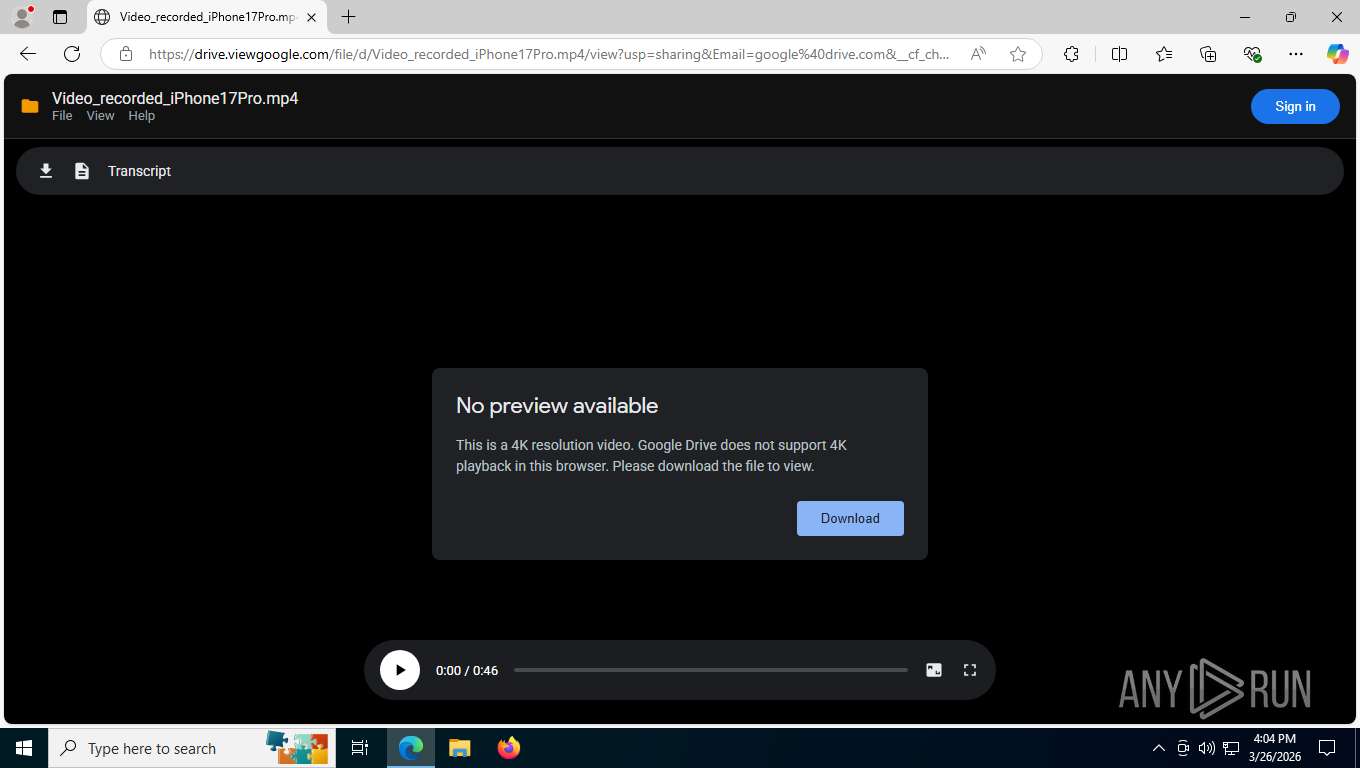This screenshot has width=1360, height=768.
Task: Open the notification center icon
Action: coord(1327,748)
